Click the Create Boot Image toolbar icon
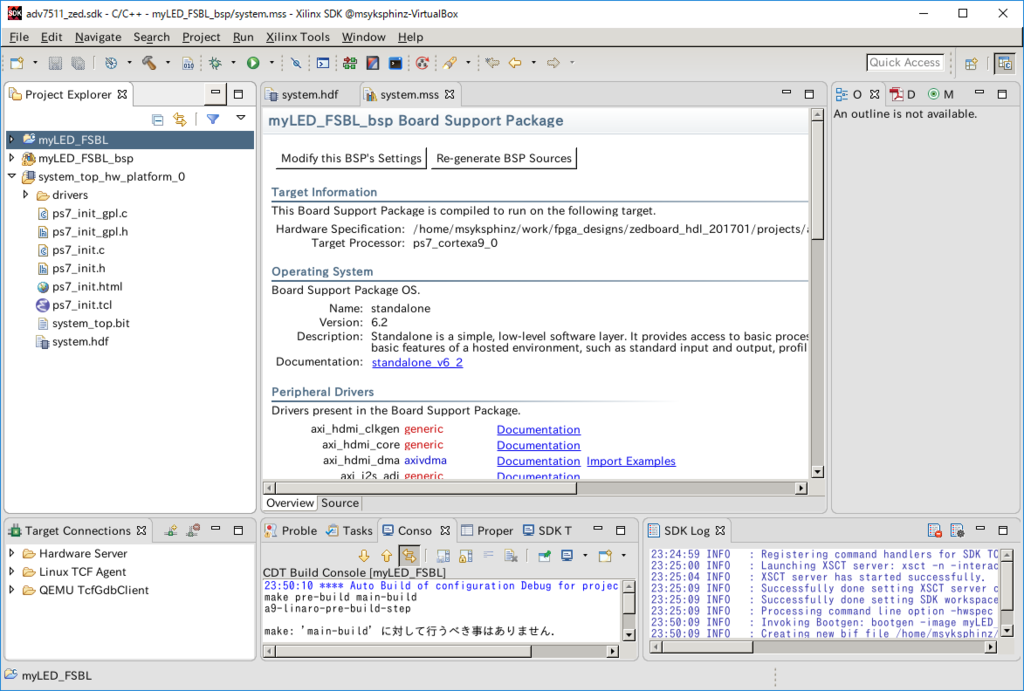1024x691 pixels. [x=373, y=63]
